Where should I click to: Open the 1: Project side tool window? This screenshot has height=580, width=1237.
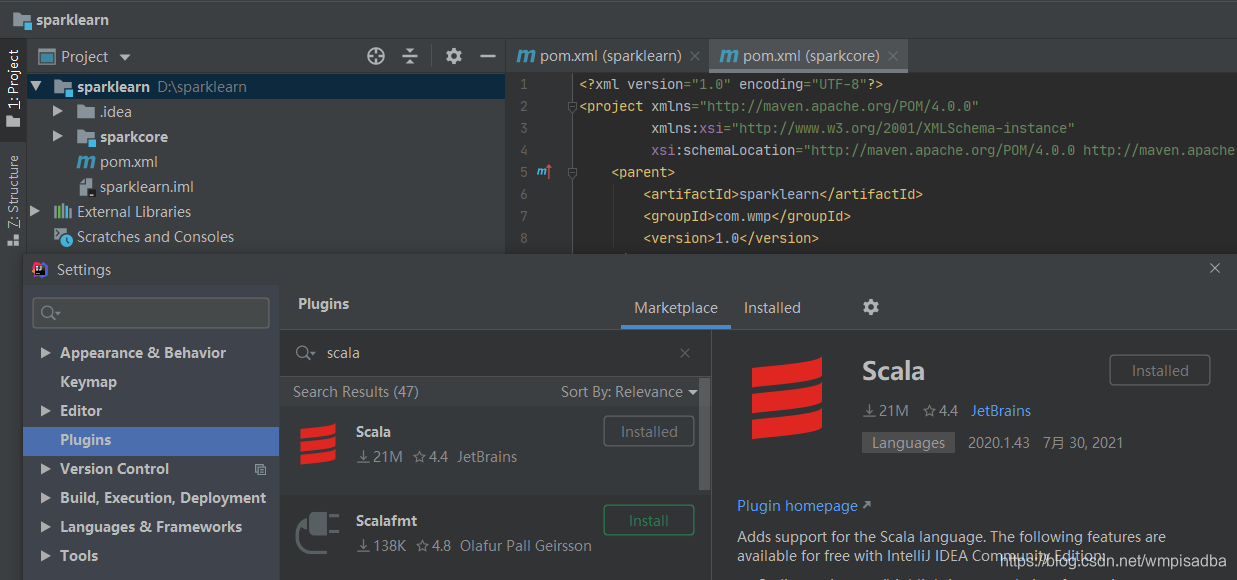point(13,88)
